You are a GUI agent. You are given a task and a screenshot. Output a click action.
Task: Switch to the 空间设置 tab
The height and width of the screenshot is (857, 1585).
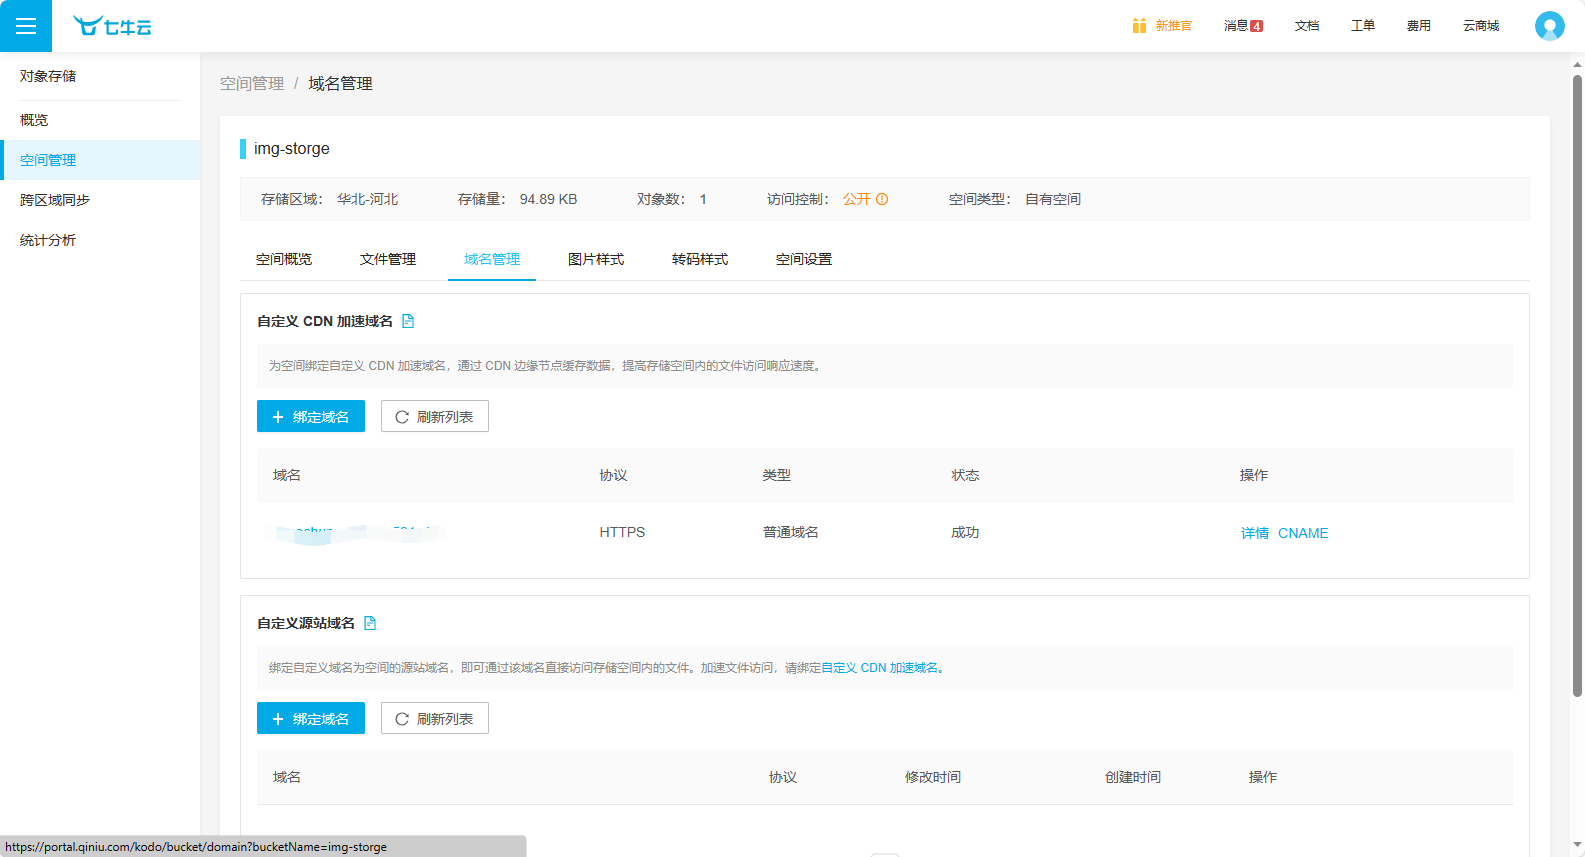(804, 259)
